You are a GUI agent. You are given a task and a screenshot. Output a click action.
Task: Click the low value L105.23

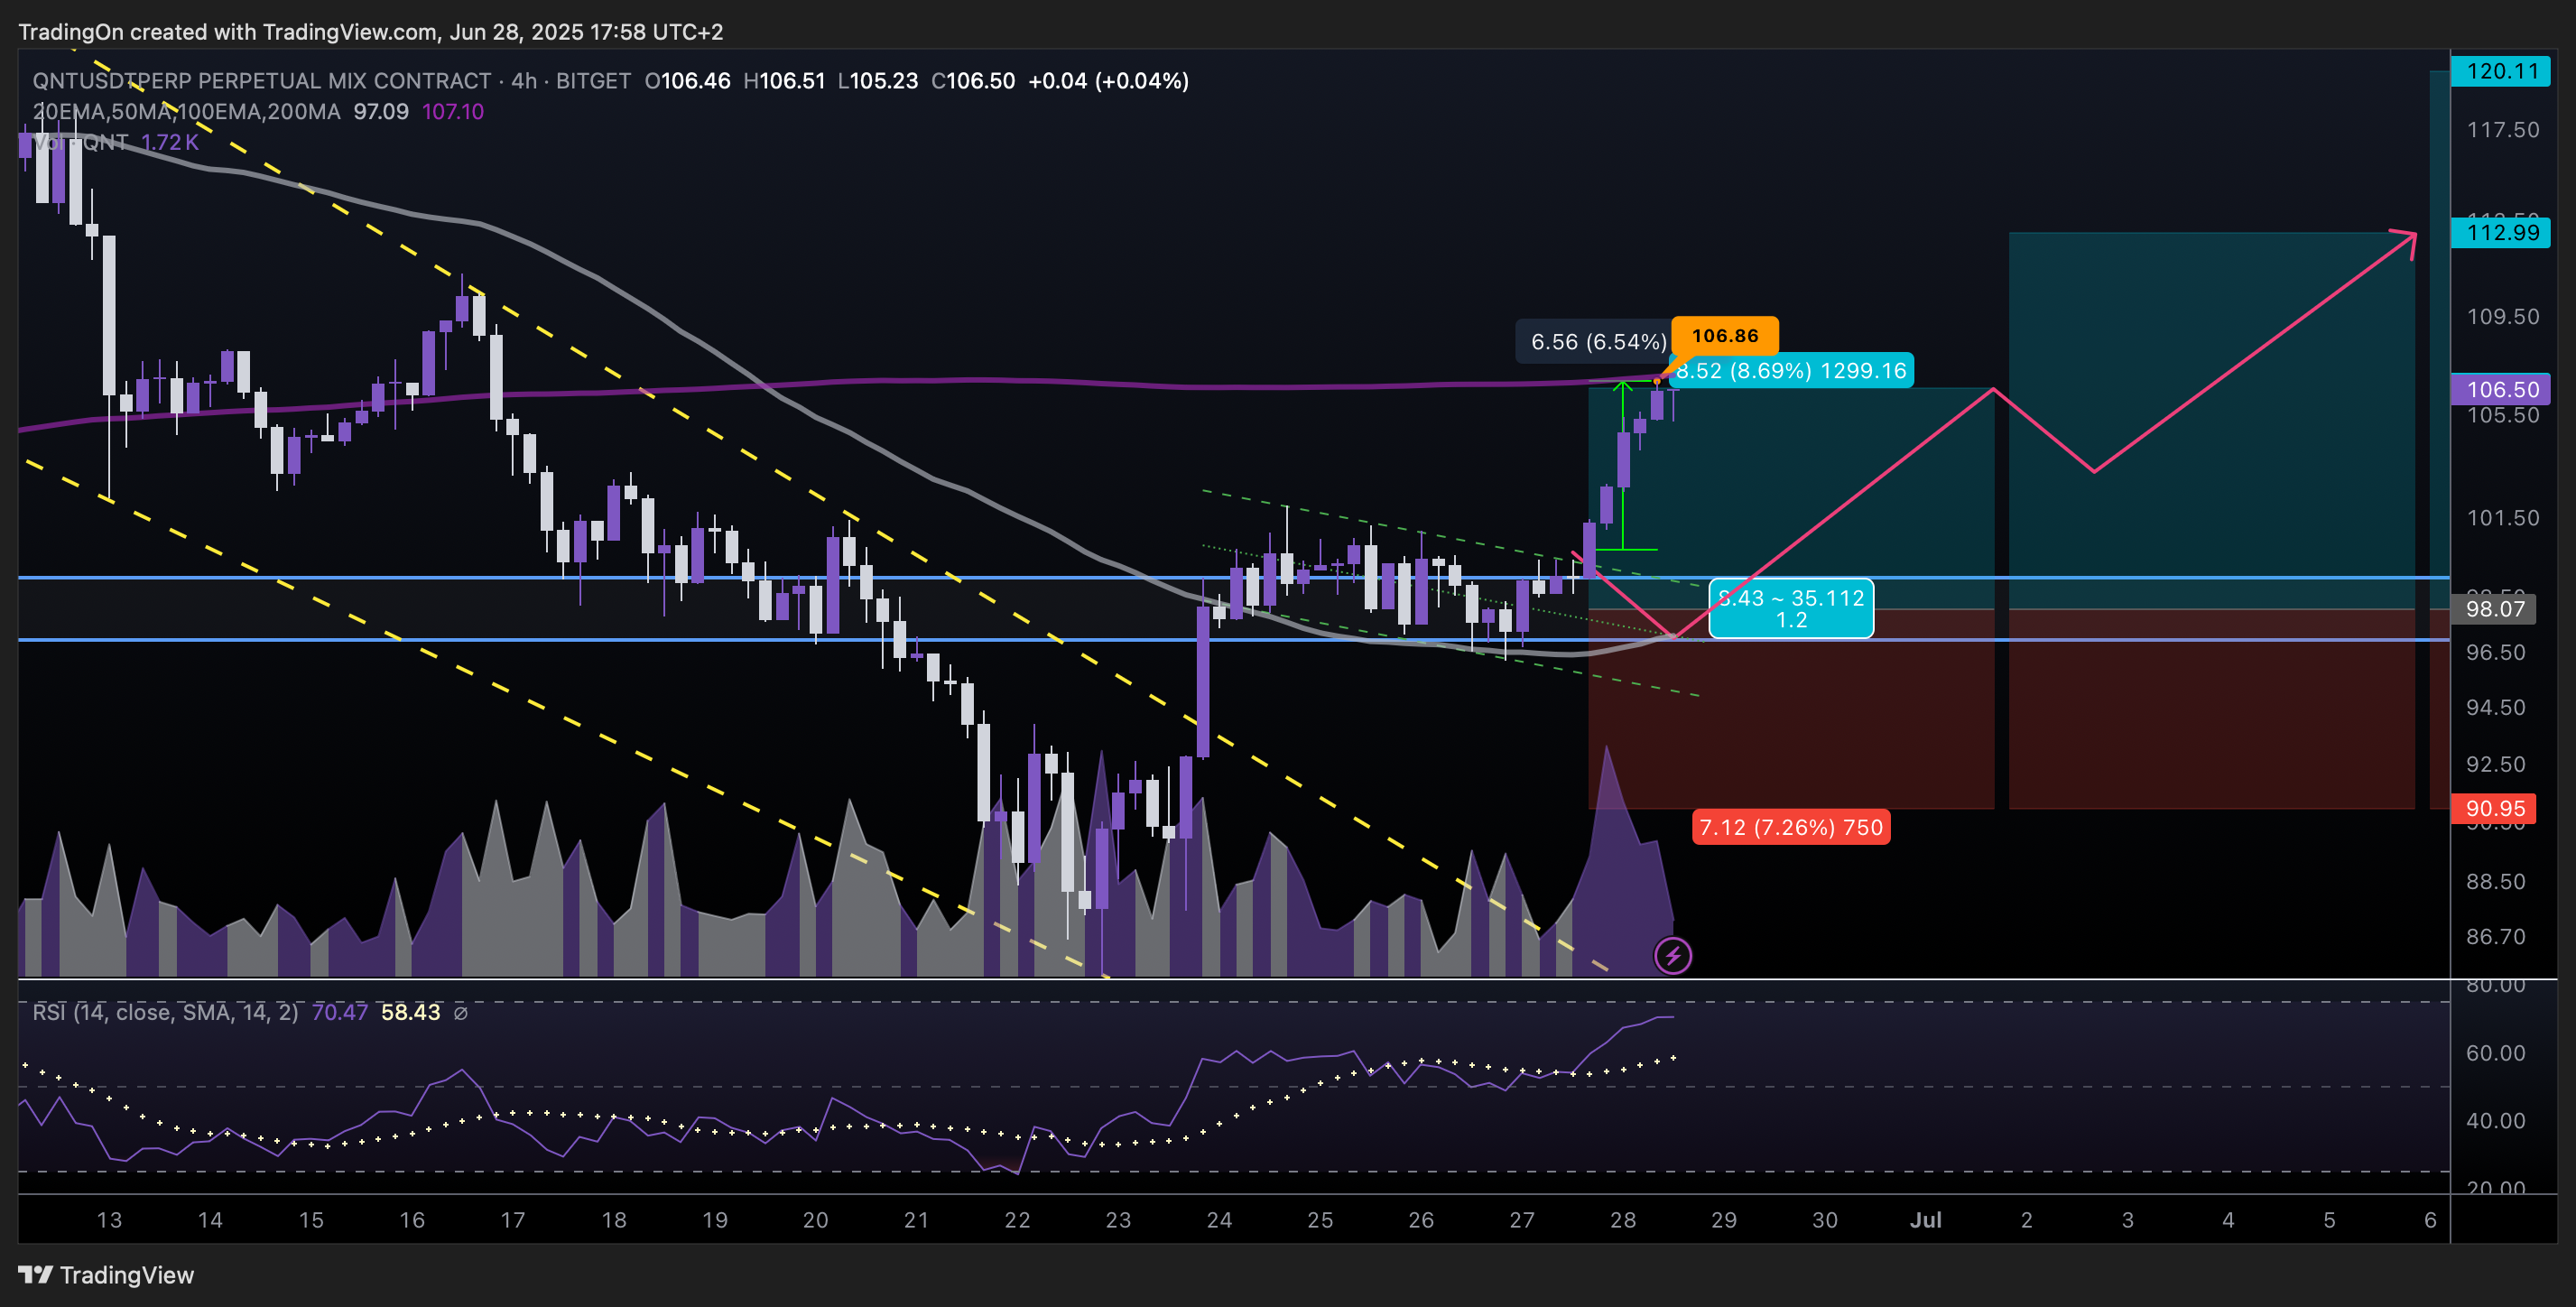[x=877, y=81]
